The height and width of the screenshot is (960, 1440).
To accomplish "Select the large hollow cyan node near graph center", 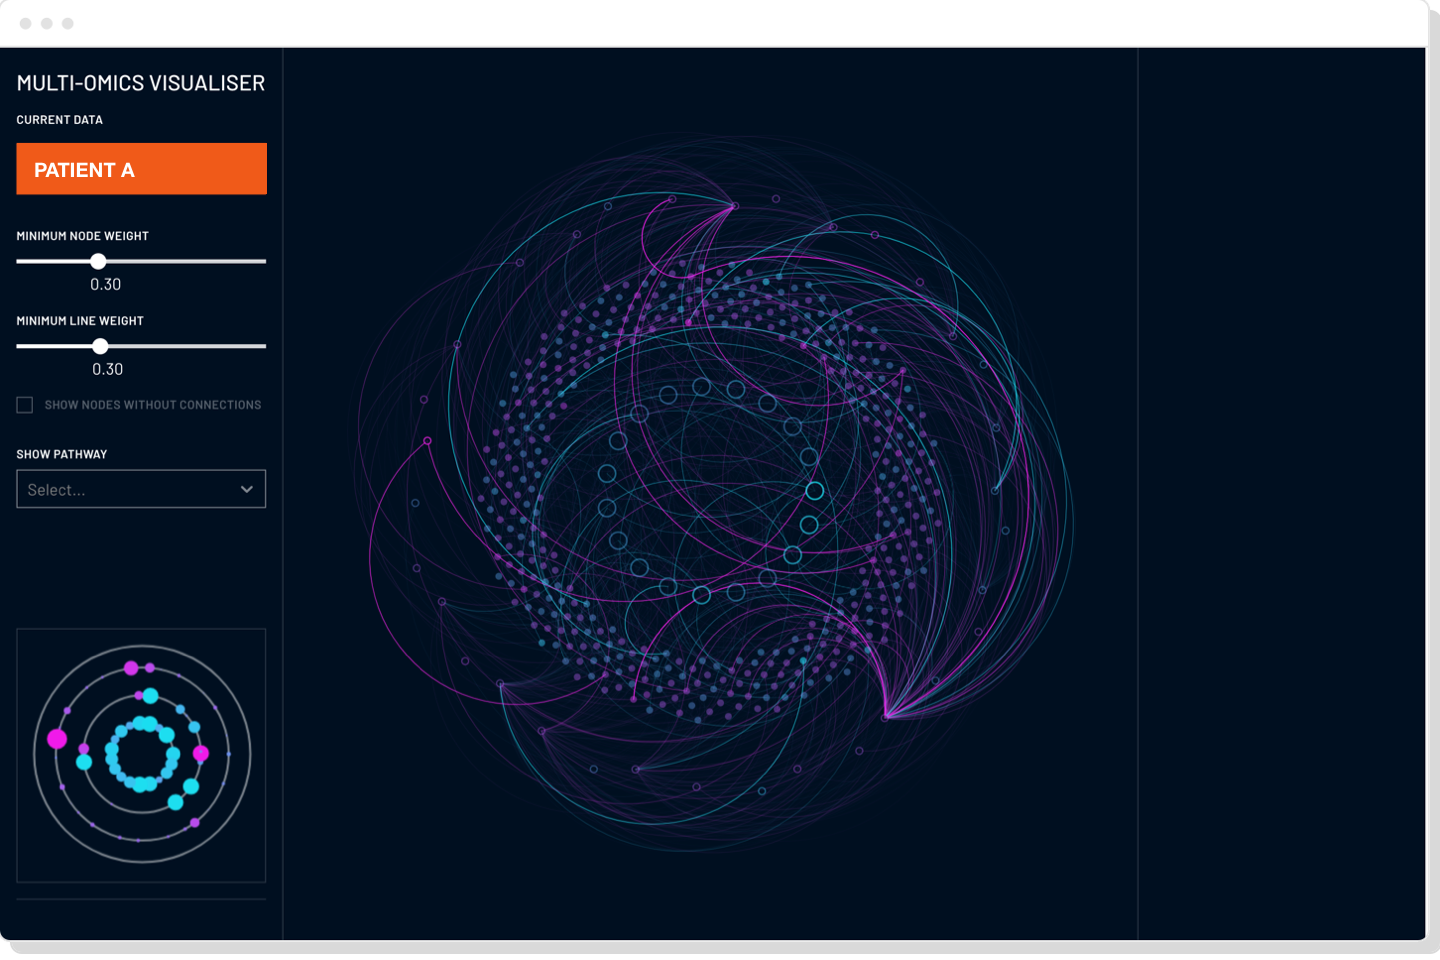I will [816, 491].
